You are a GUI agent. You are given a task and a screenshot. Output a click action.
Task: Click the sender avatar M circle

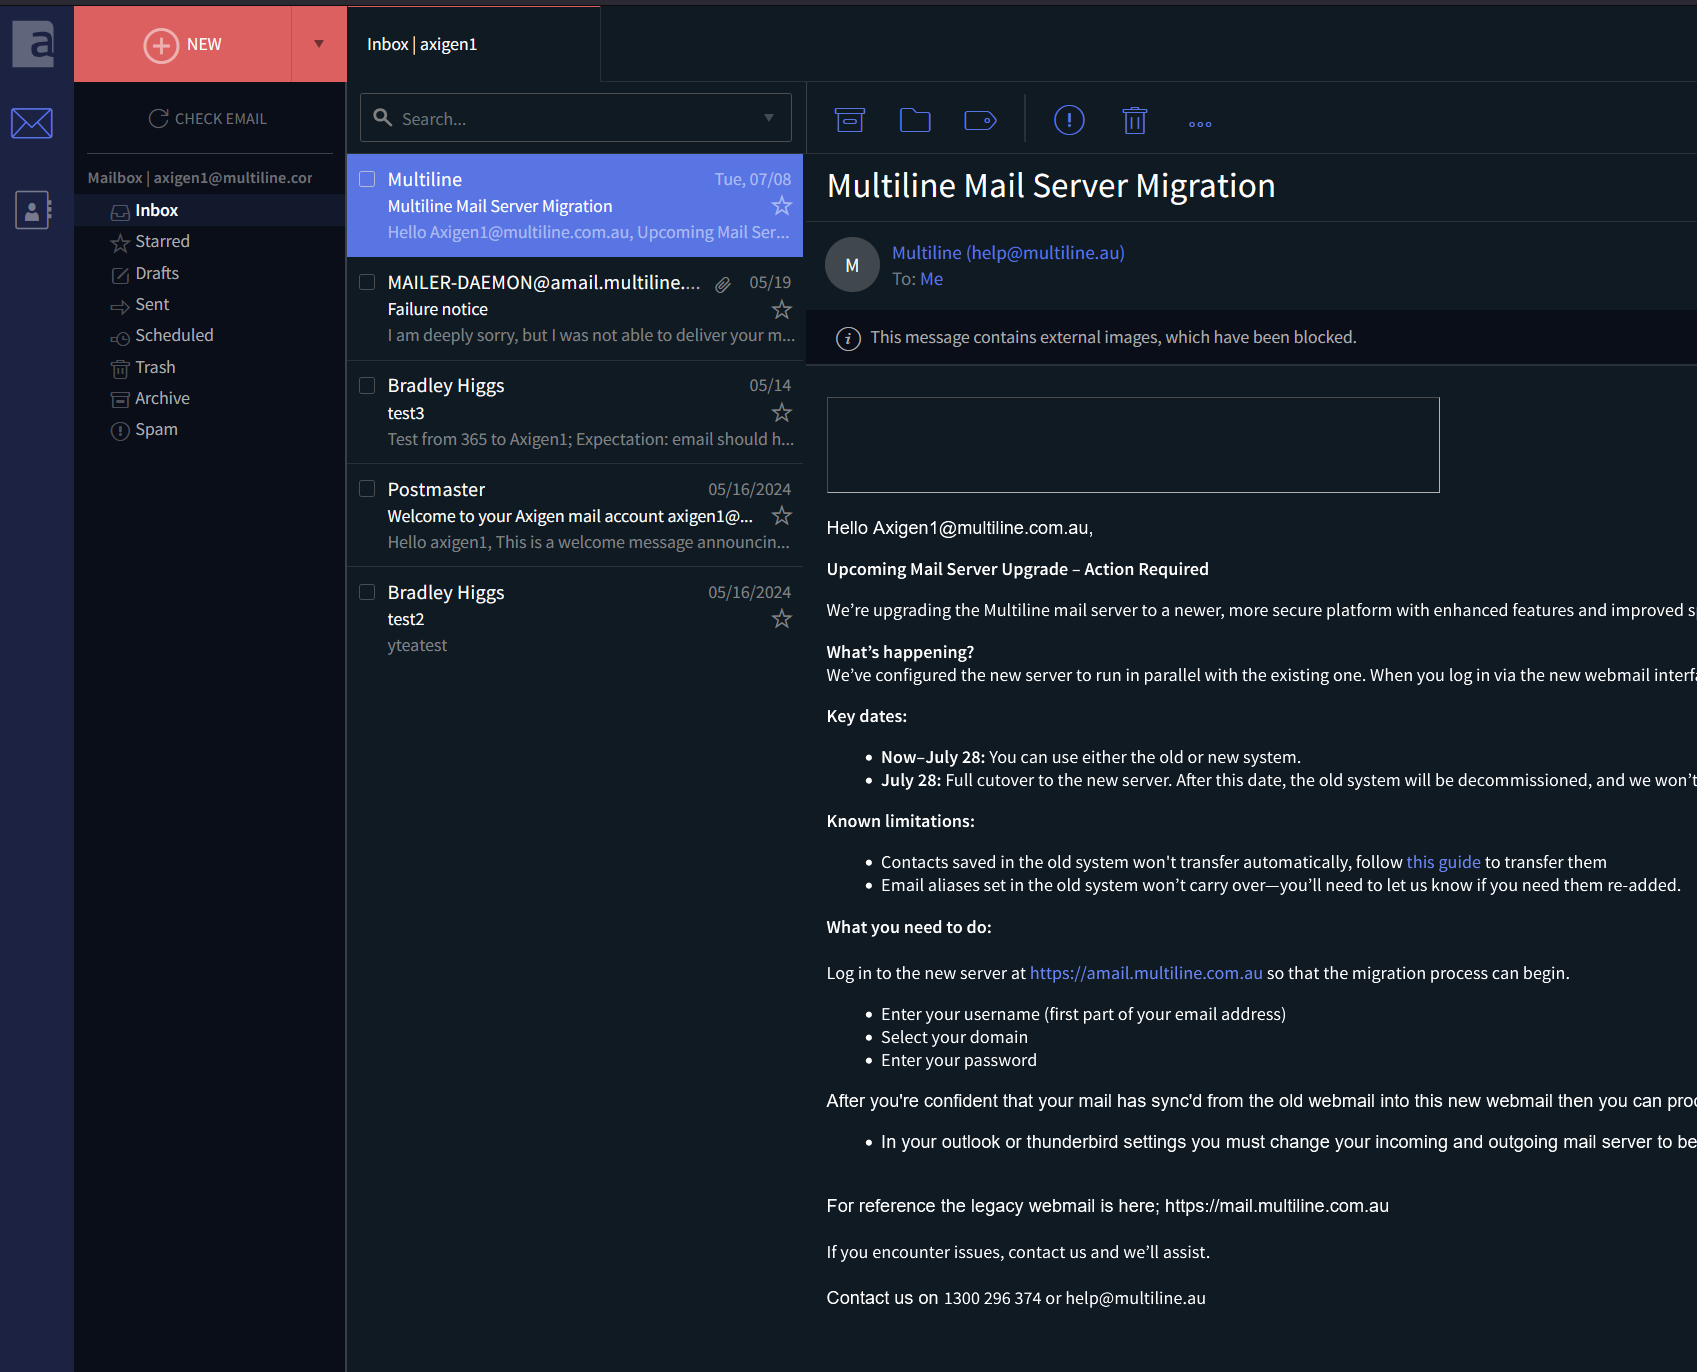click(x=852, y=265)
